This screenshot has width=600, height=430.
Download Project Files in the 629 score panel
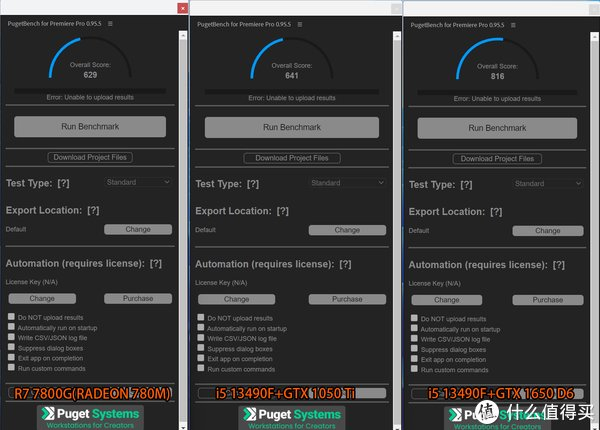(90, 157)
